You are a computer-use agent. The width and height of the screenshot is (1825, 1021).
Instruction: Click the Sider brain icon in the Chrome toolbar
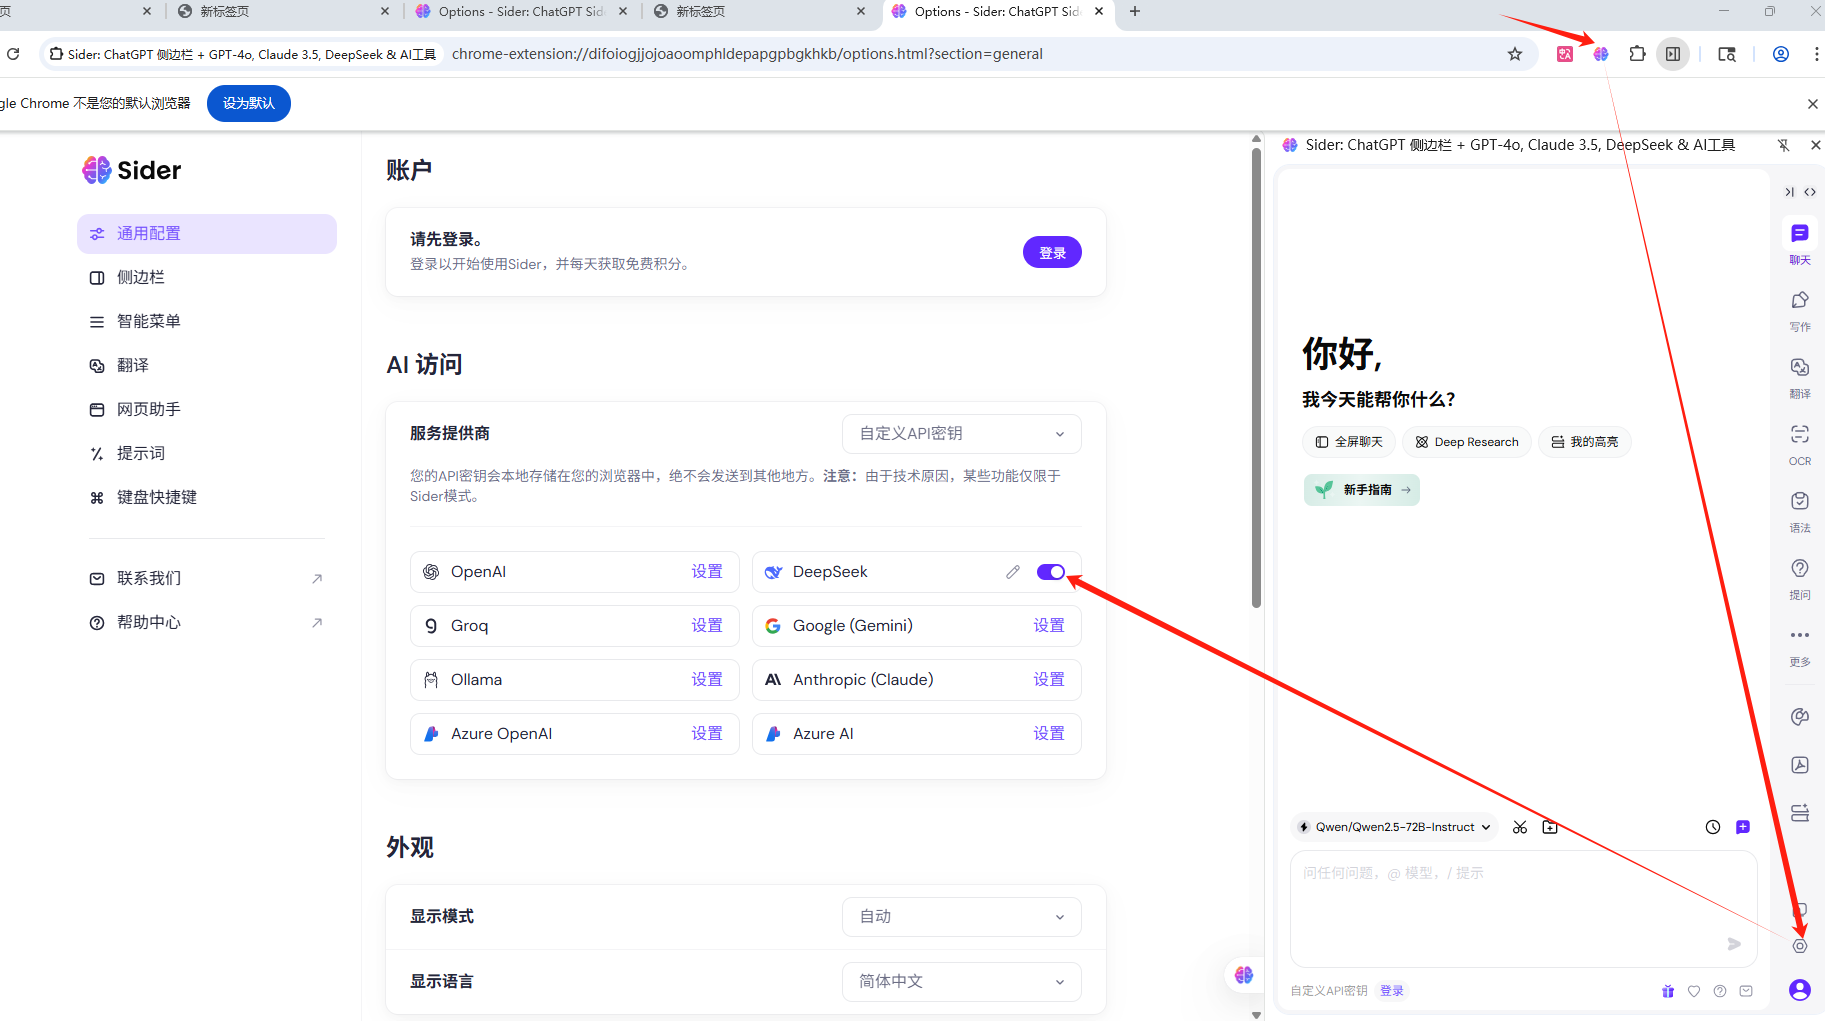pos(1601,54)
